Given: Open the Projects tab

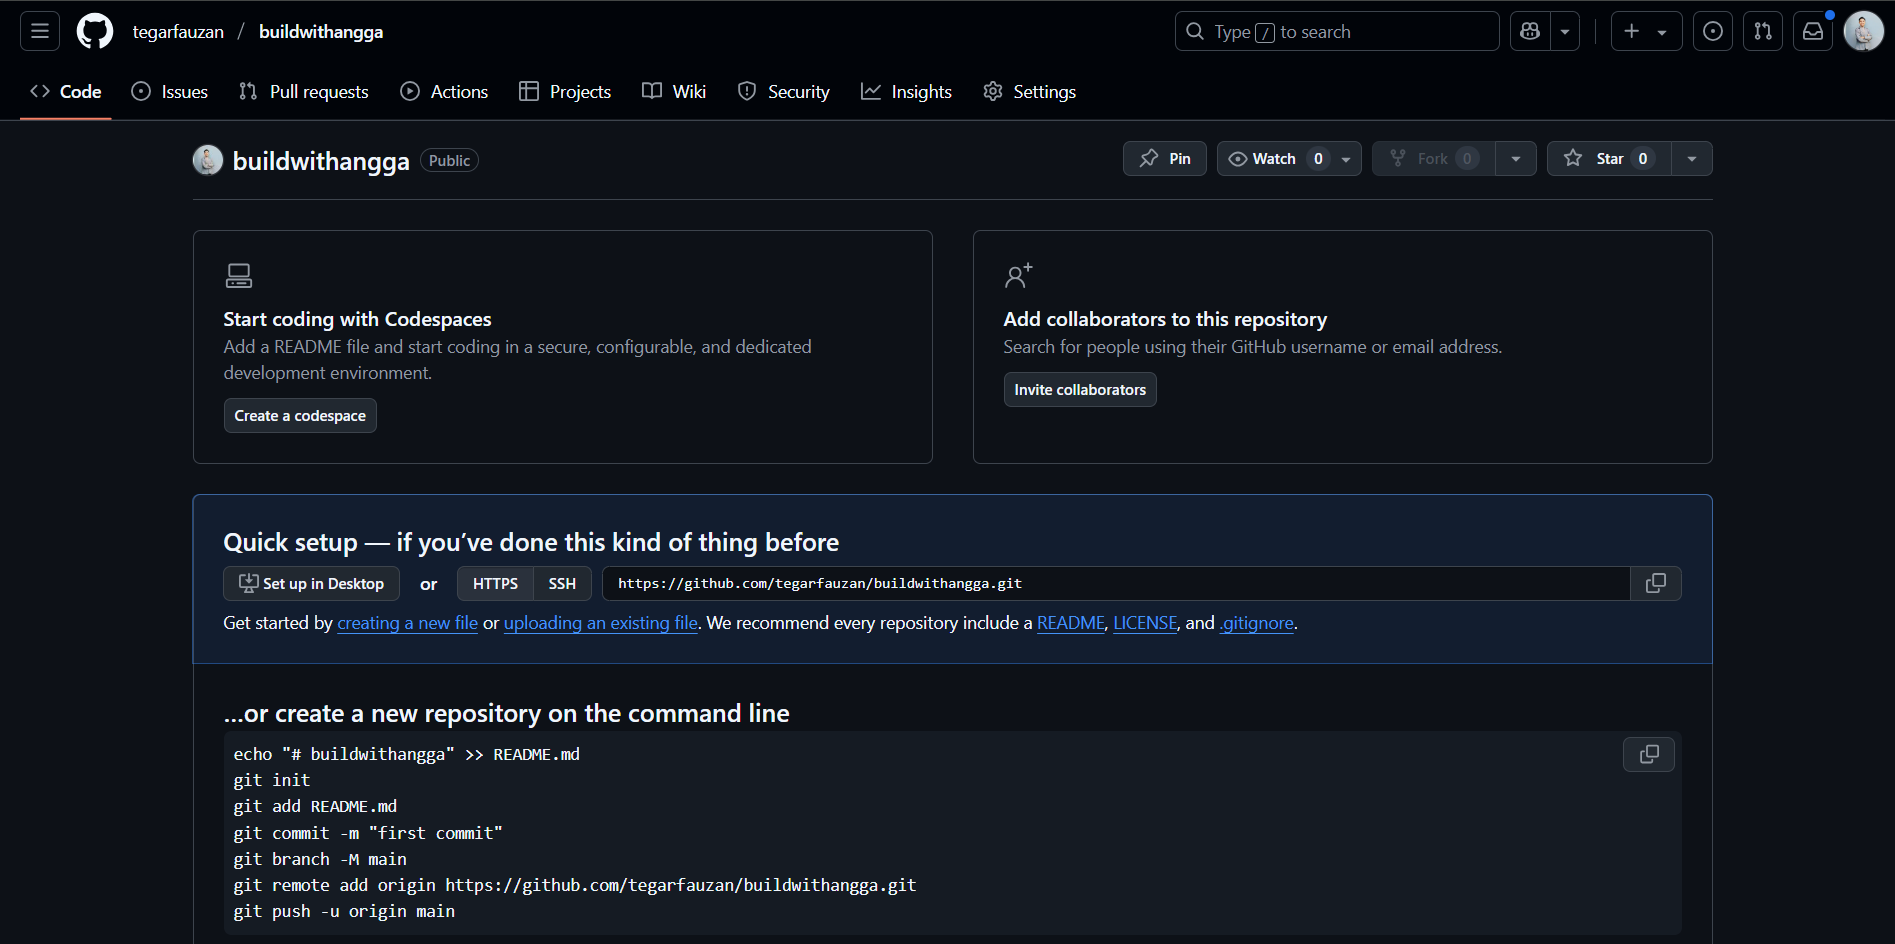Looking at the screenshot, I should click(565, 91).
